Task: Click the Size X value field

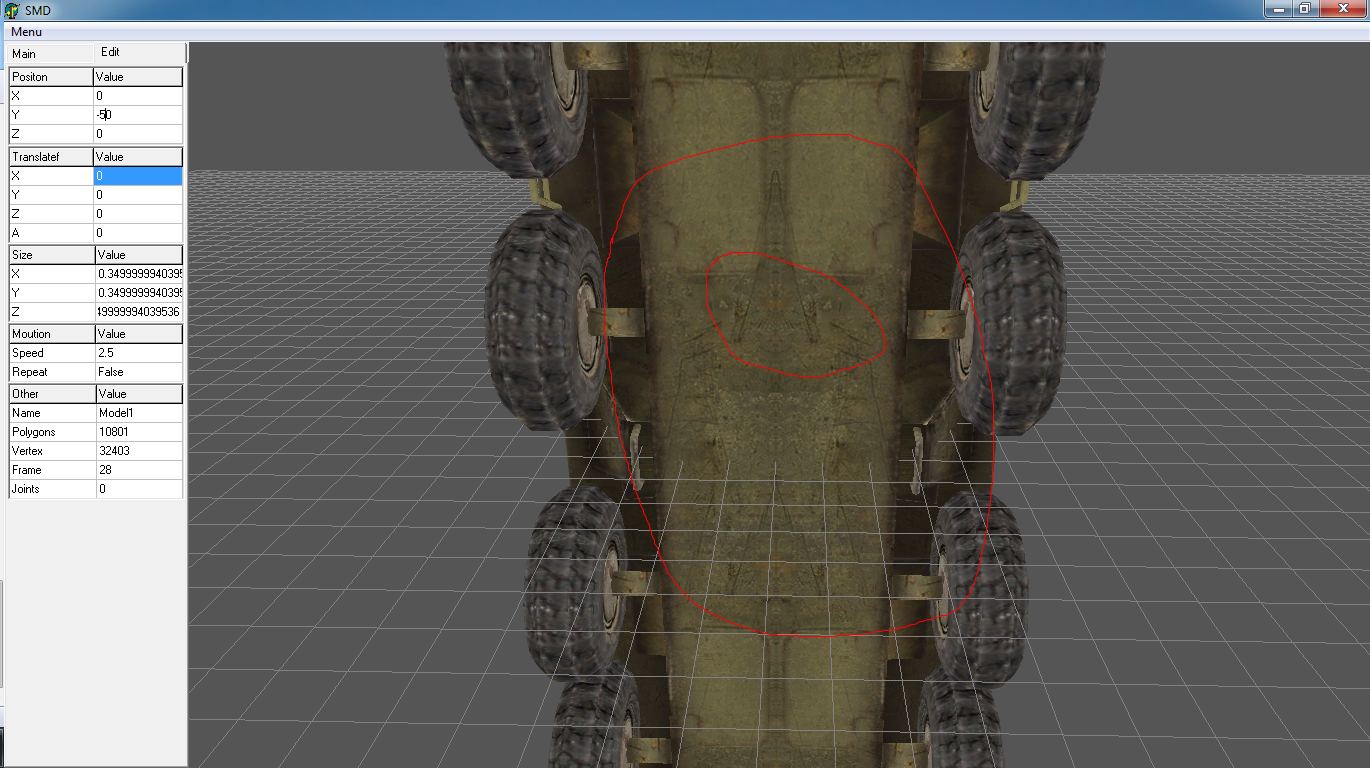Action: 139,274
